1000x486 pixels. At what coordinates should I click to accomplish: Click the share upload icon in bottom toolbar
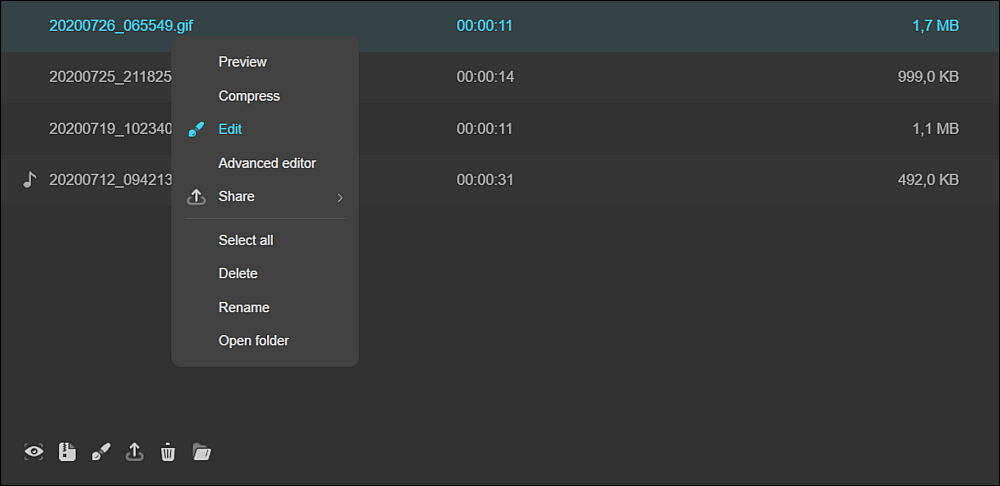point(134,452)
